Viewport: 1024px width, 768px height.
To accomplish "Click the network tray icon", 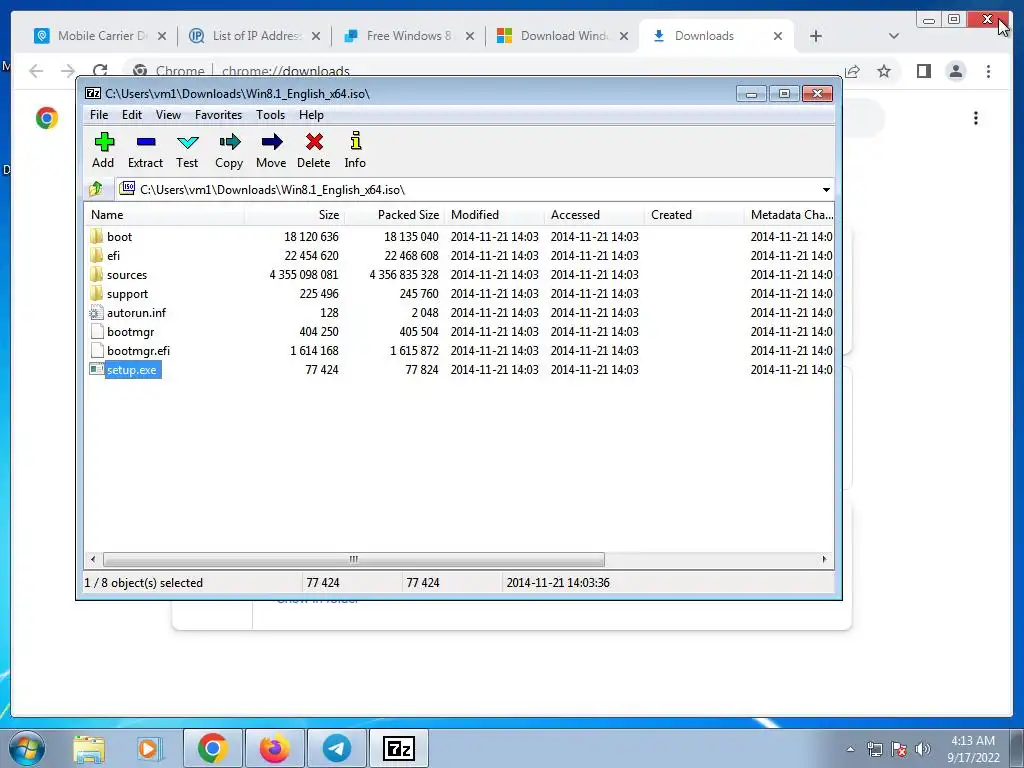I will (x=874, y=749).
